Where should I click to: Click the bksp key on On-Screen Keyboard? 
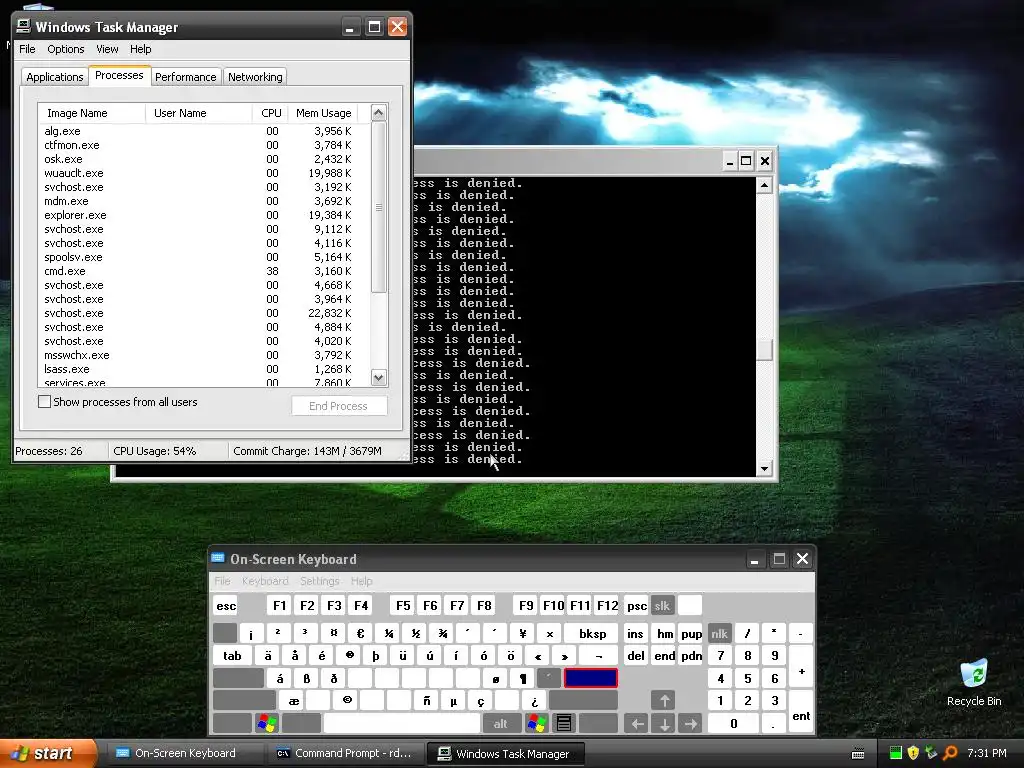pyautogui.click(x=592, y=633)
